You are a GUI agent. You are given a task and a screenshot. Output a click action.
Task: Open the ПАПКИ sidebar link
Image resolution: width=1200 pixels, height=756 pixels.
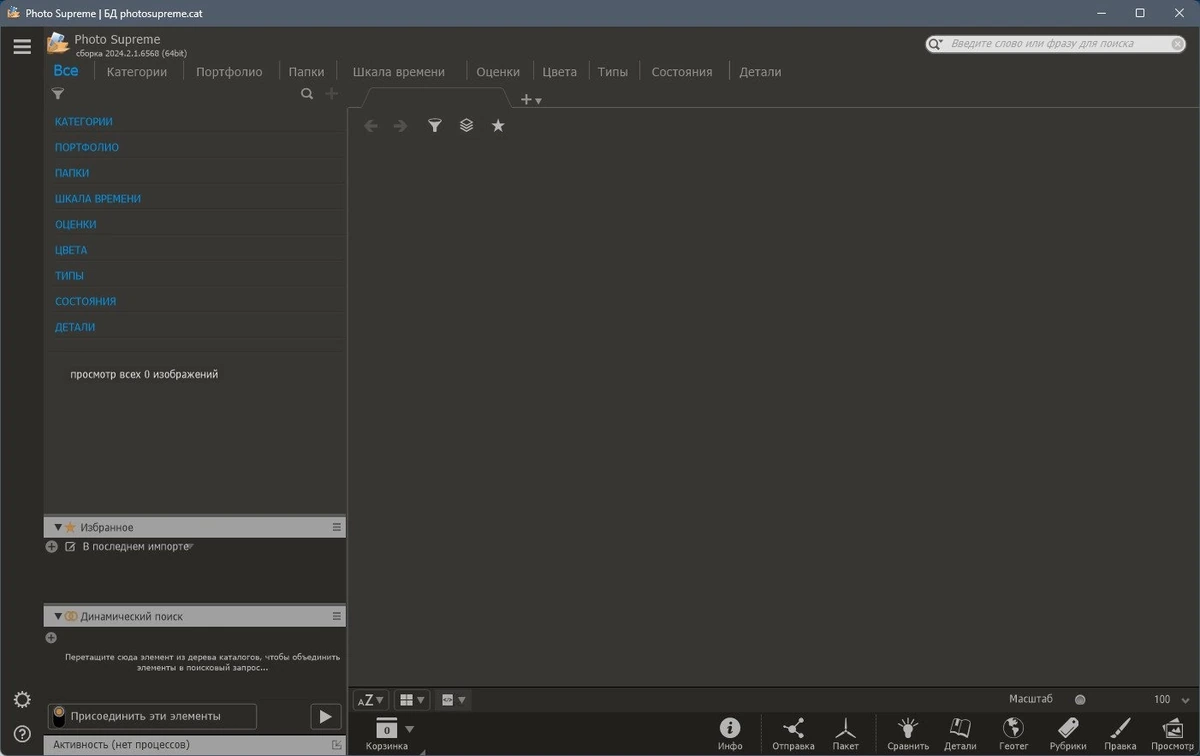pyautogui.click(x=72, y=173)
